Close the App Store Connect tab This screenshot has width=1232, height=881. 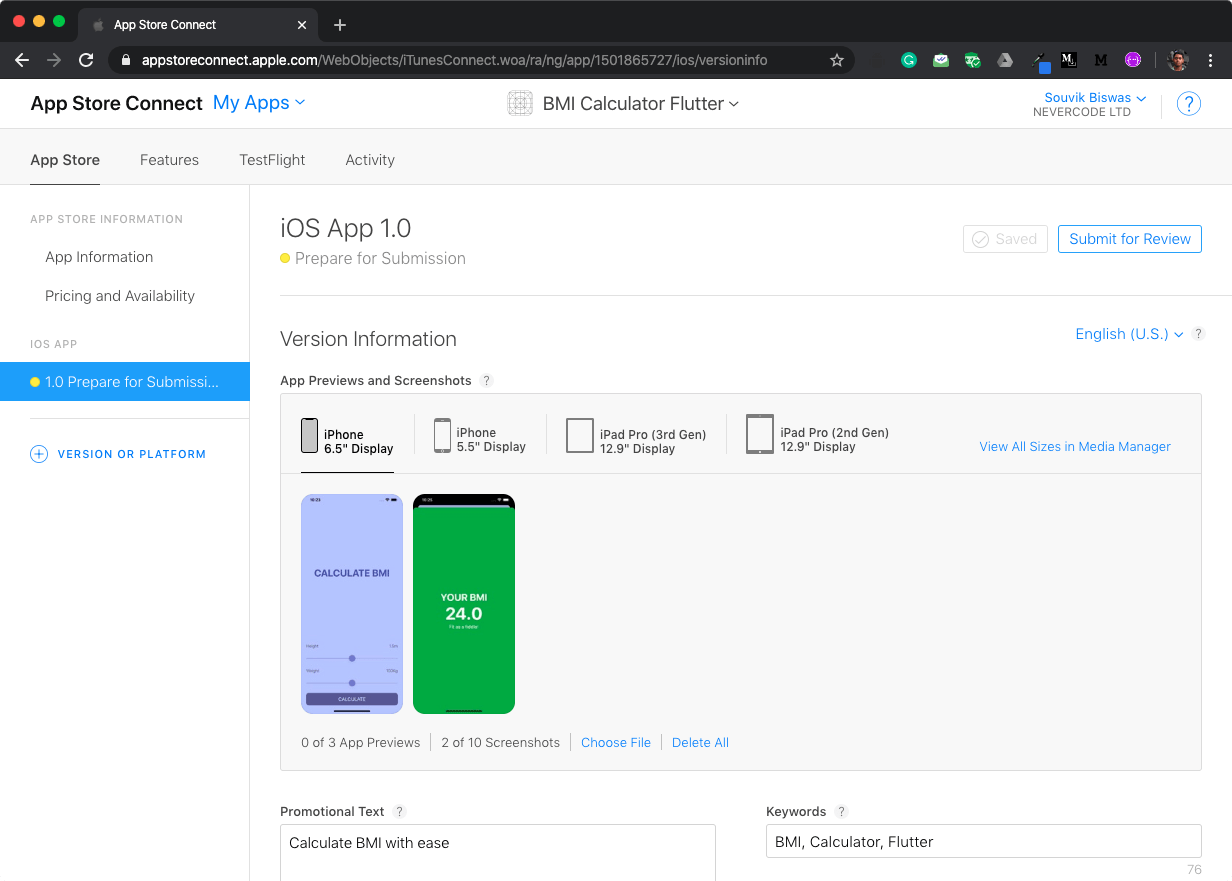click(x=302, y=25)
